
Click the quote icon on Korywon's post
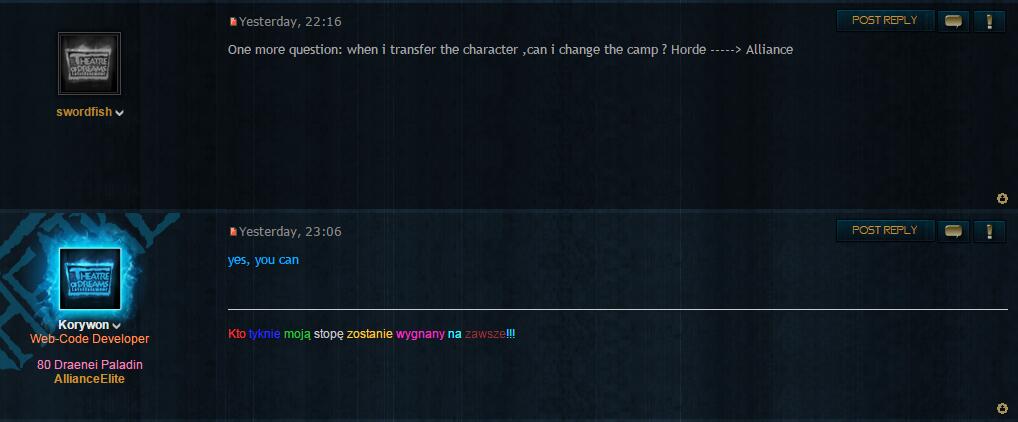click(953, 231)
